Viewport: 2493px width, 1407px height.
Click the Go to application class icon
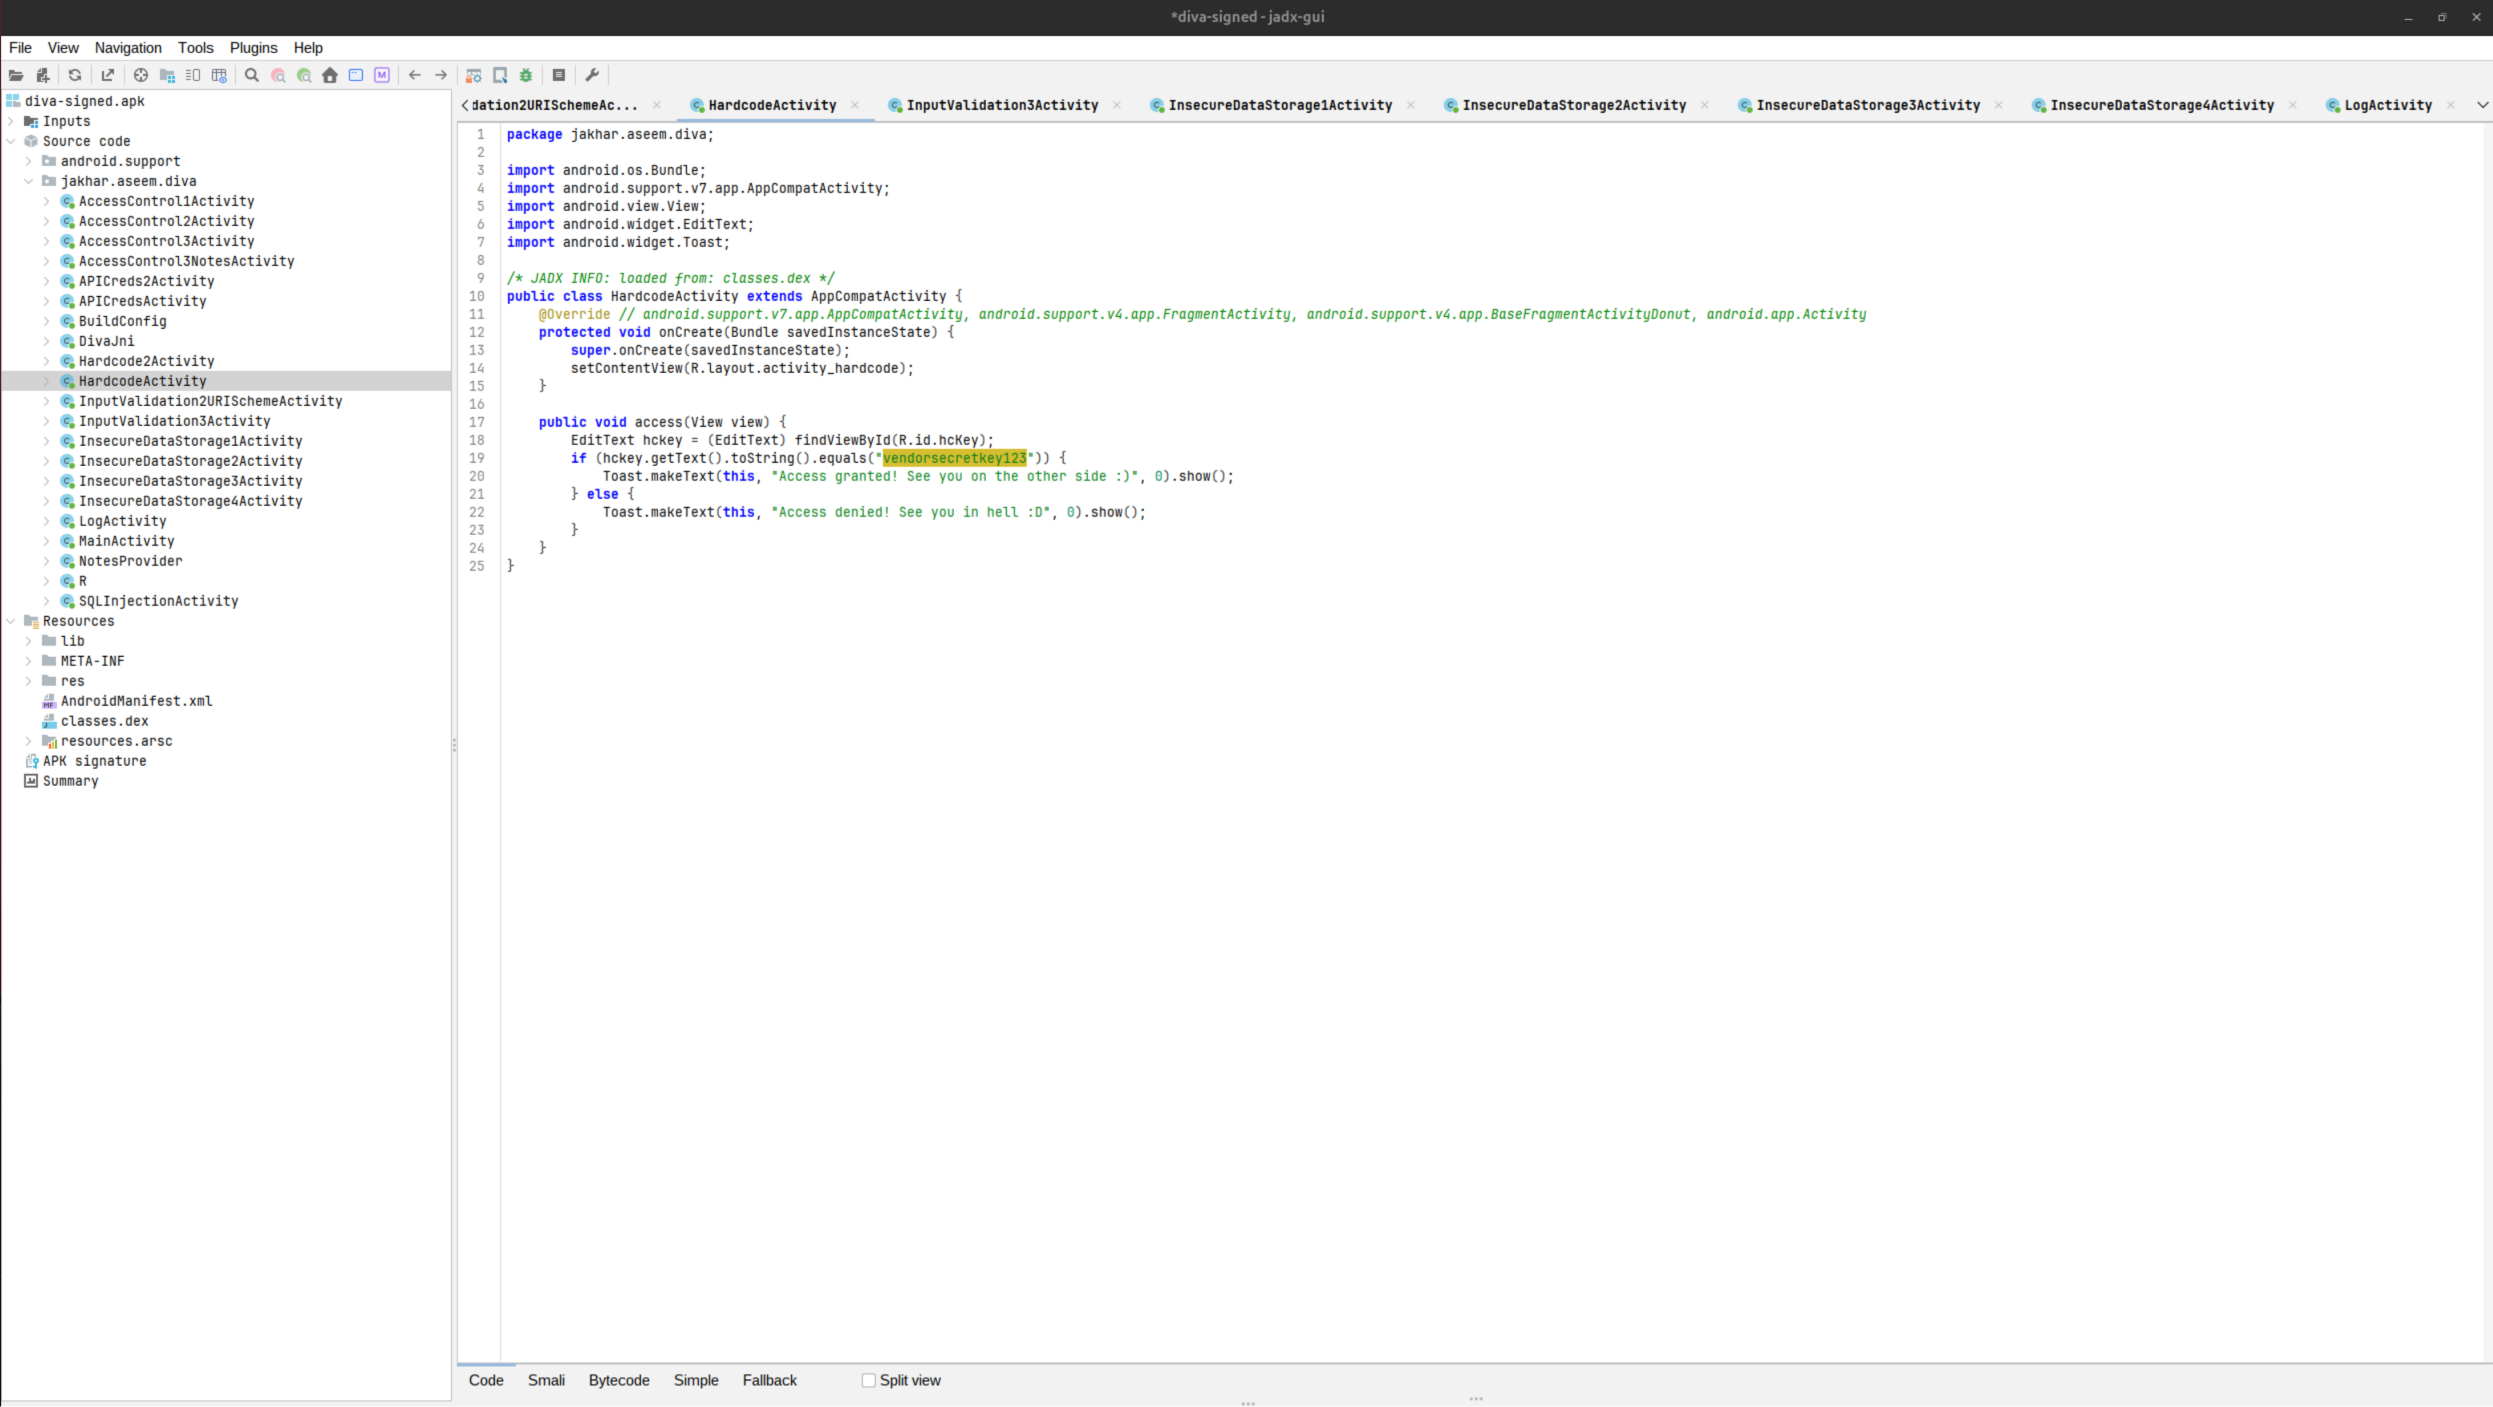coord(356,75)
